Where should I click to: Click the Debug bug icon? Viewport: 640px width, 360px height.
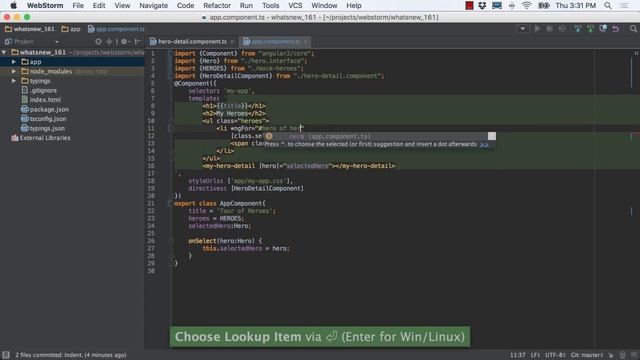pyautogui.click(x=549, y=29)
